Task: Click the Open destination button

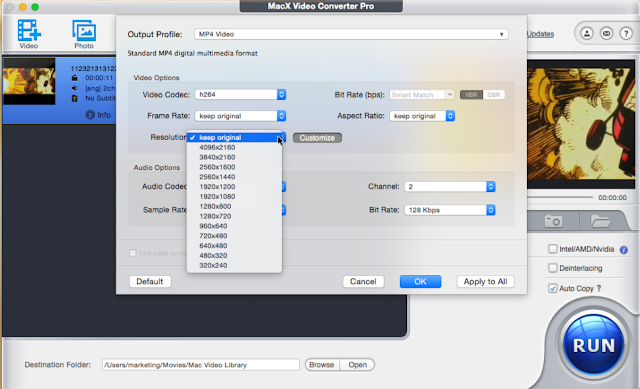Action: coord(357,365)
